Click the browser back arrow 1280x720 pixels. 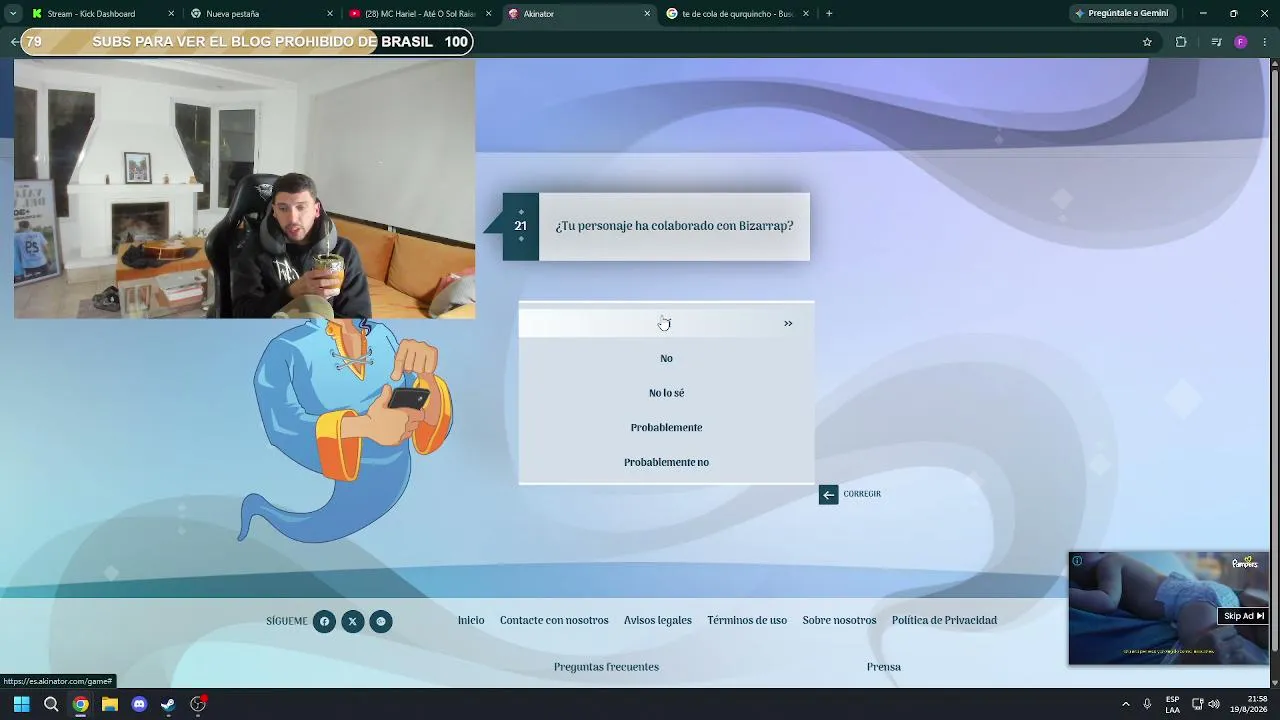[x=14, y=42]
